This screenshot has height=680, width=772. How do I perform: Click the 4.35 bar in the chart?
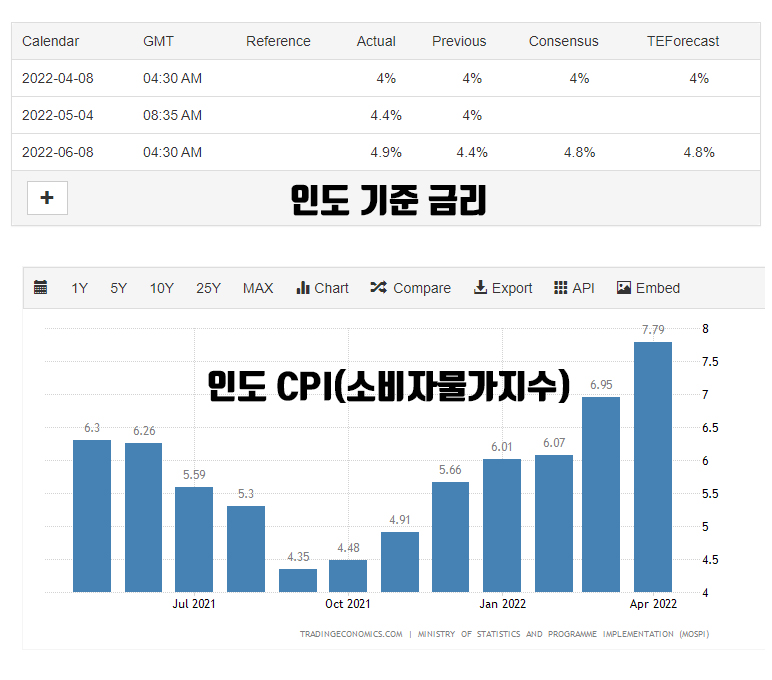(x=298, y=581)
